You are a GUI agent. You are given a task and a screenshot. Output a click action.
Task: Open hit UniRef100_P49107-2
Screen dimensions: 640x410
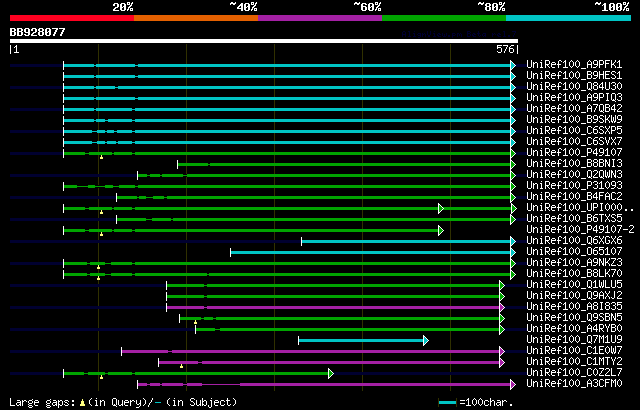pos(580,230)
